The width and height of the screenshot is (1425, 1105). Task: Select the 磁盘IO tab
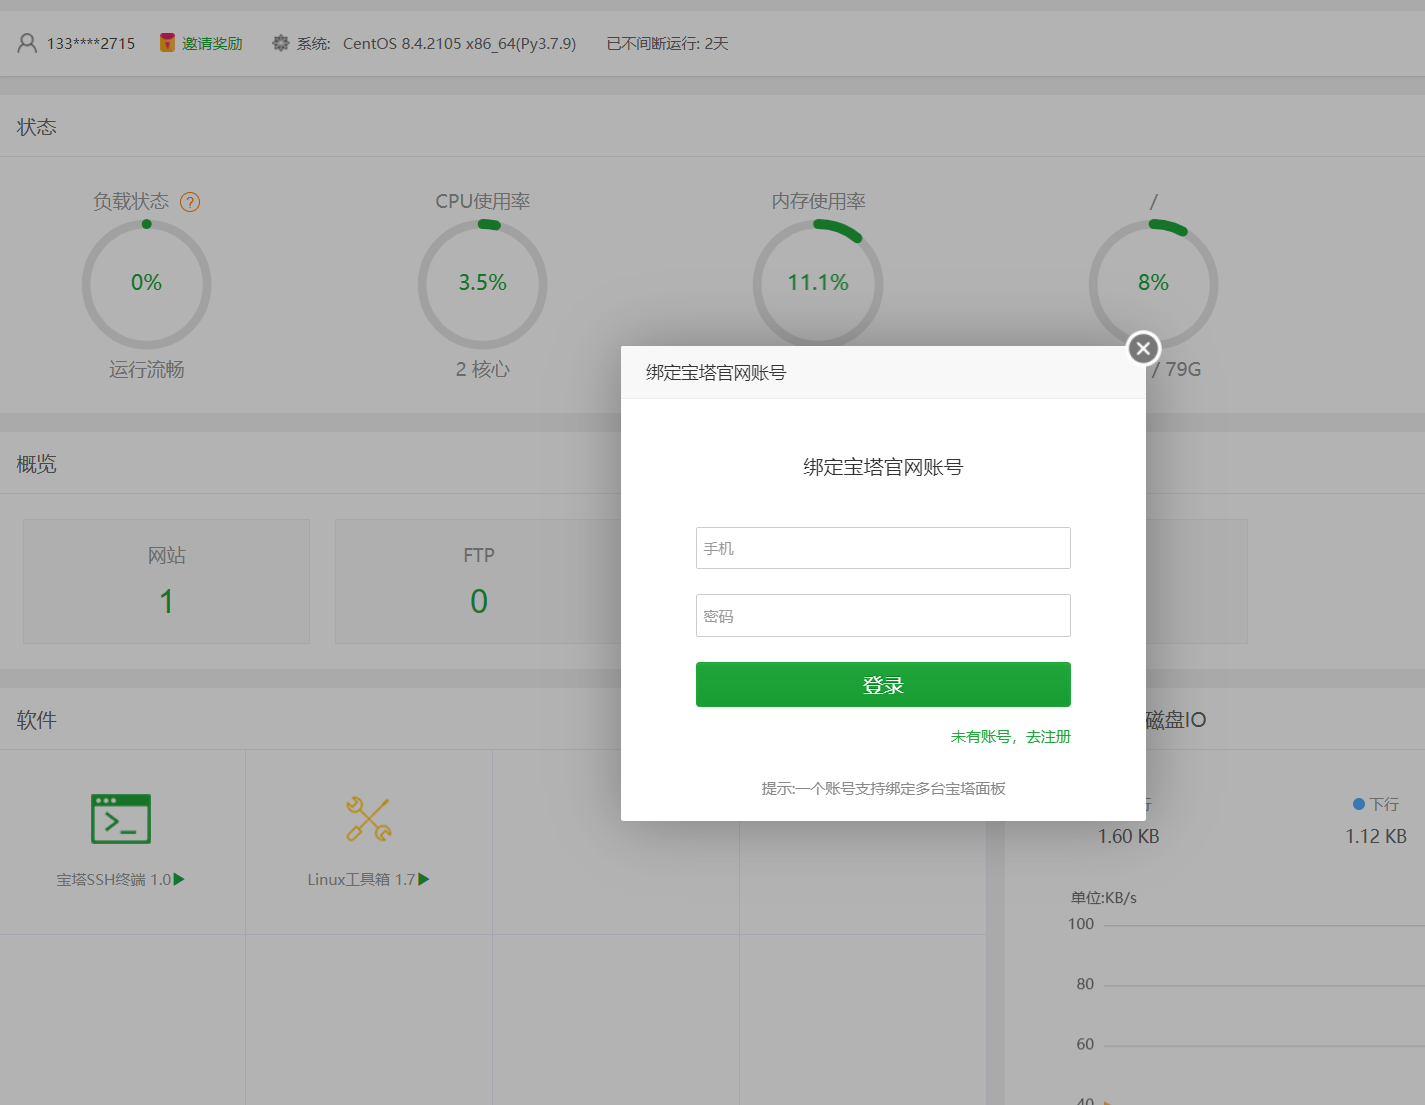pos(1176,720)
